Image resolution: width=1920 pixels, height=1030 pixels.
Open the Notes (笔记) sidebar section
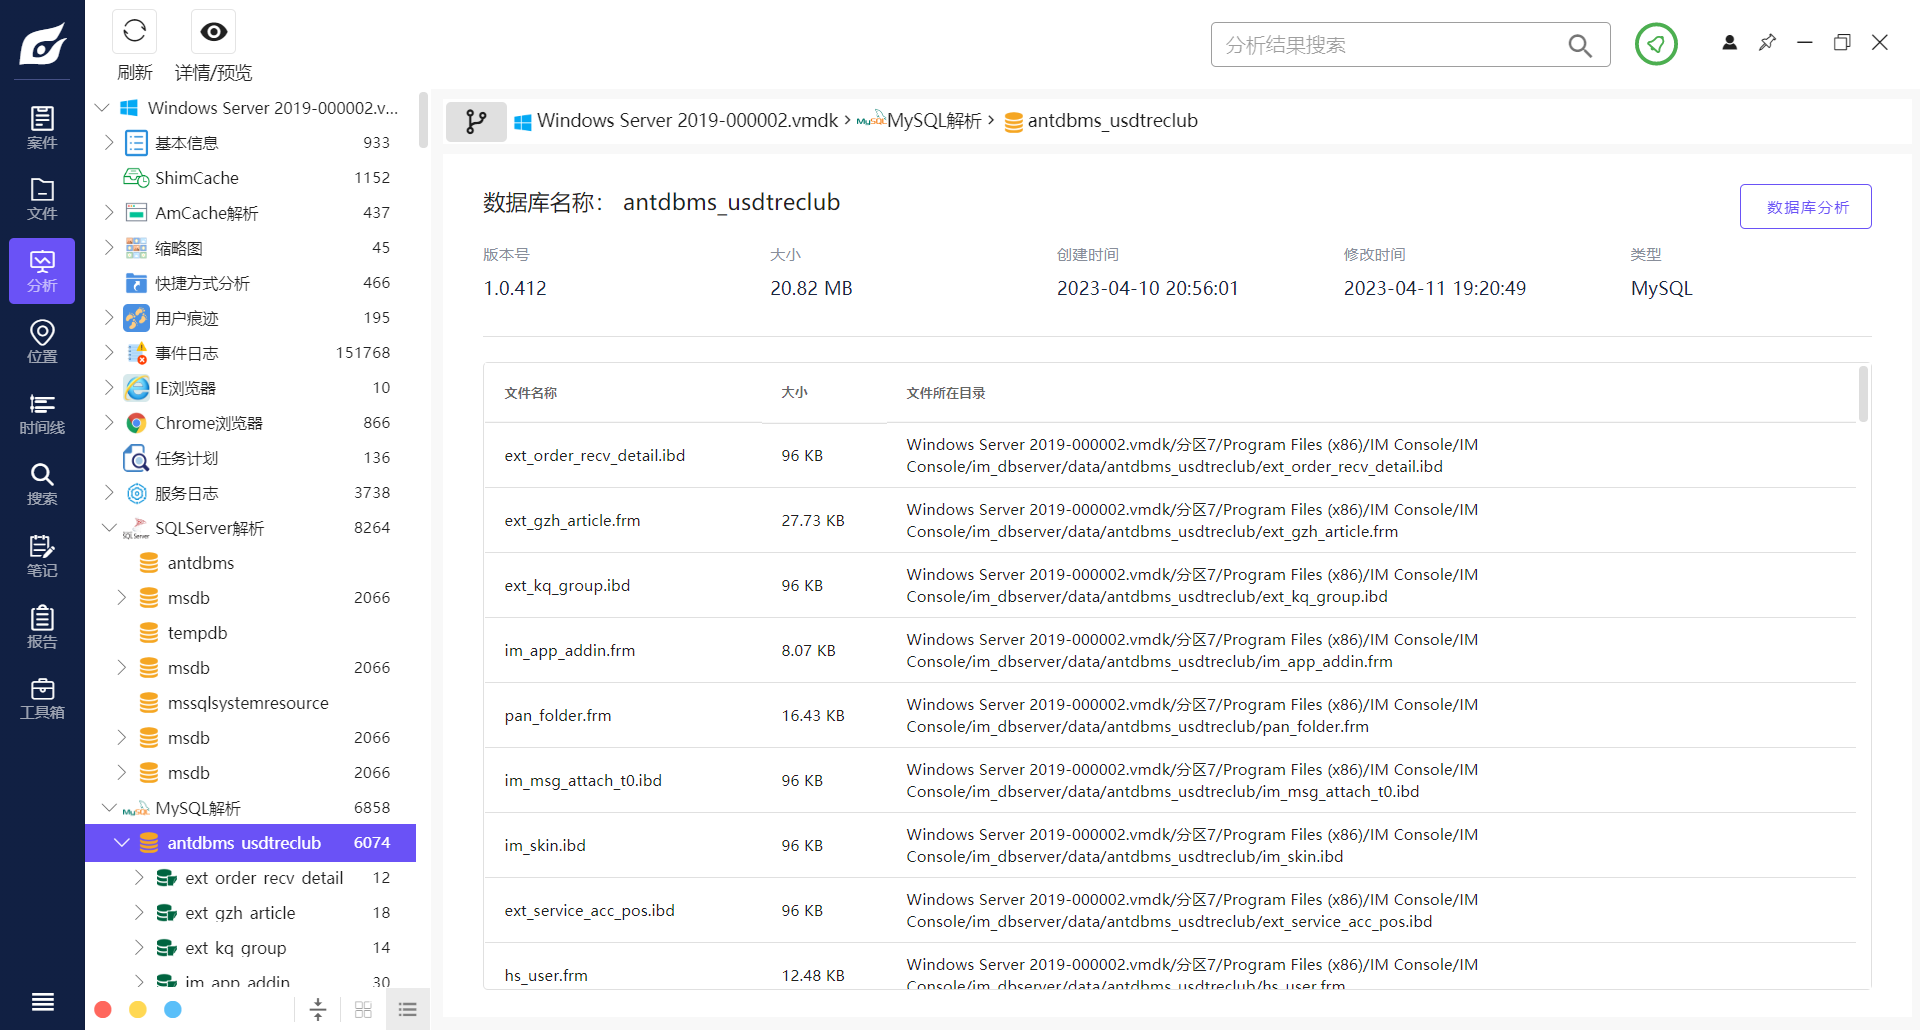42,556
